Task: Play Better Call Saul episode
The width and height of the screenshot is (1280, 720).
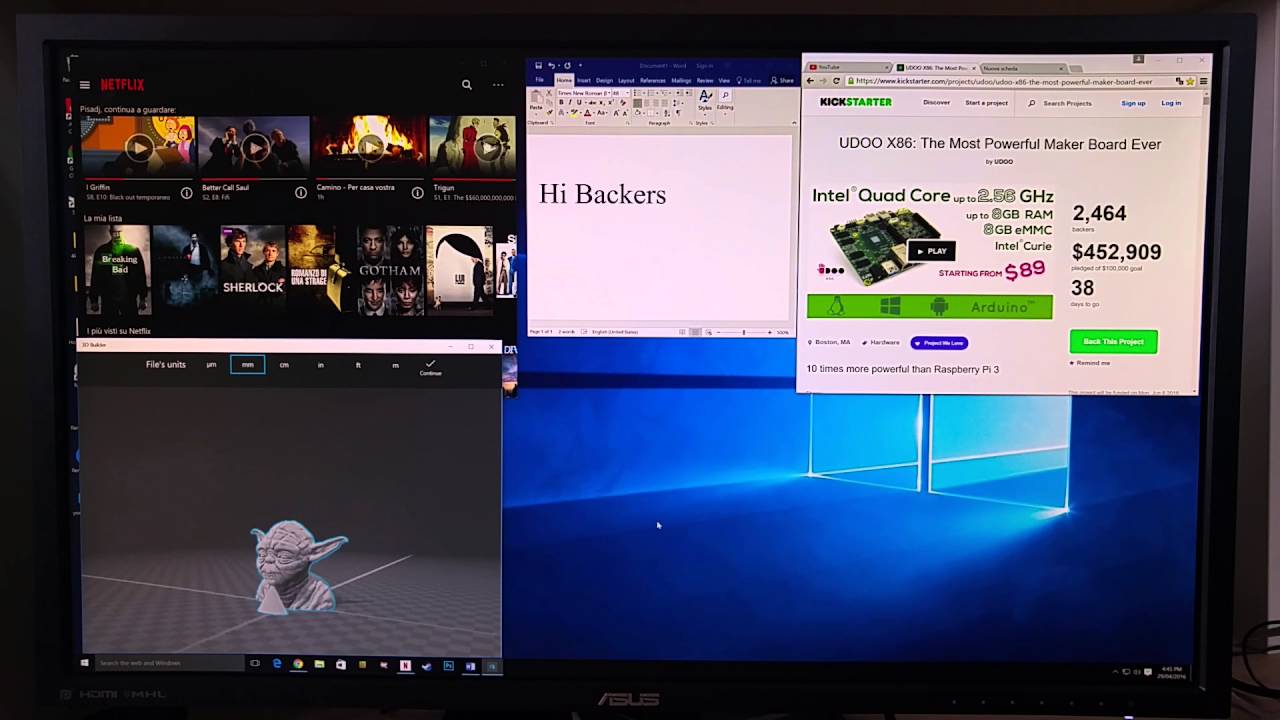Action: point(255,148)
